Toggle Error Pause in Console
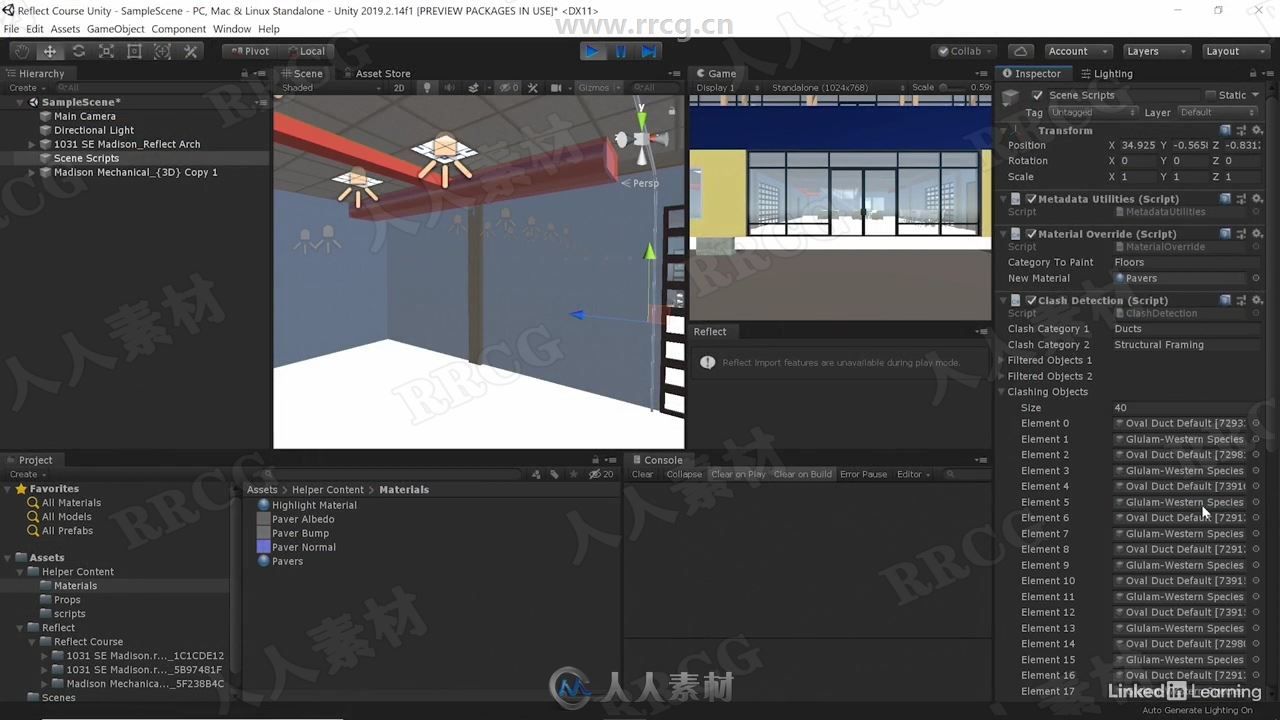The image size is (1280, 720). (x=864, y=474)
